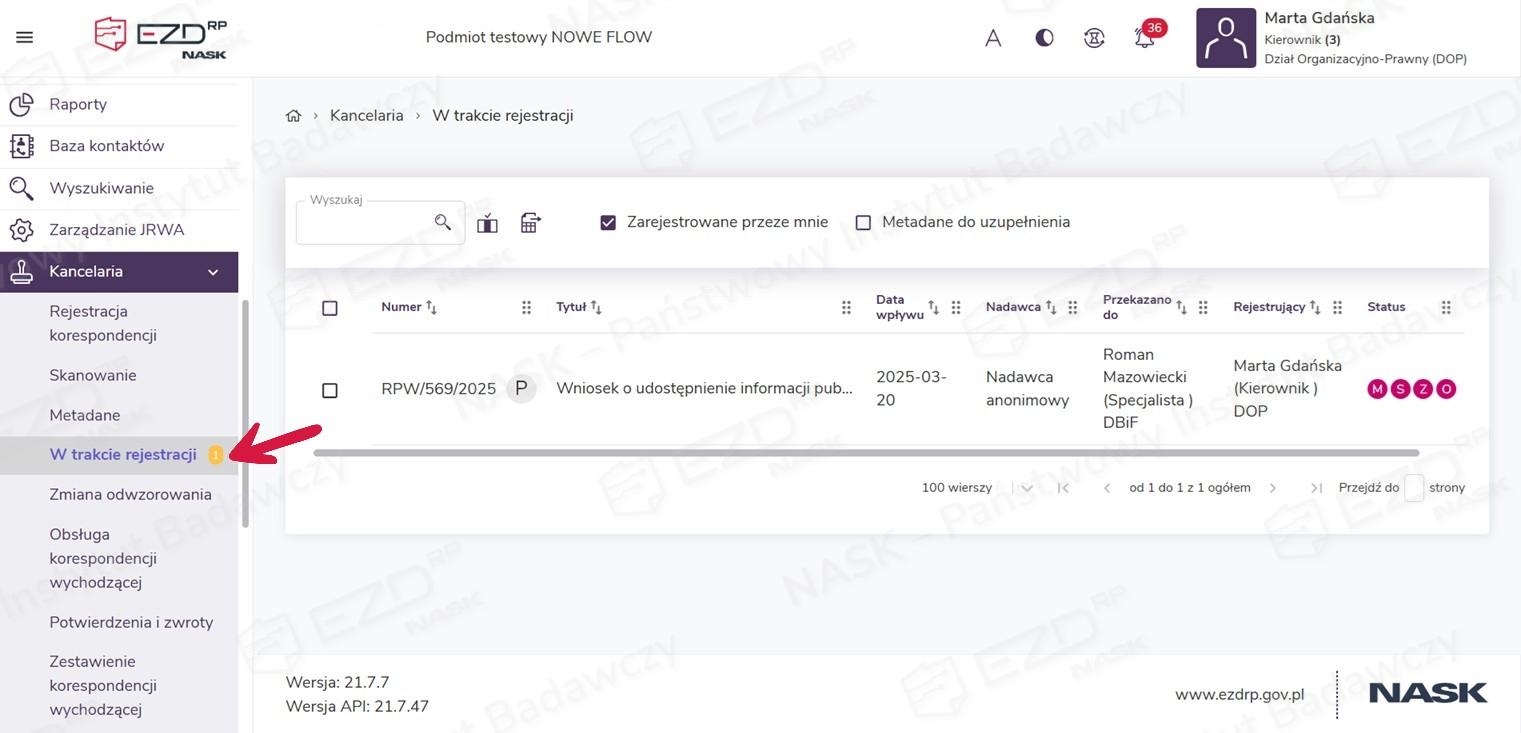Click the home icon in breadcrumb

click(x=293, y=116)
